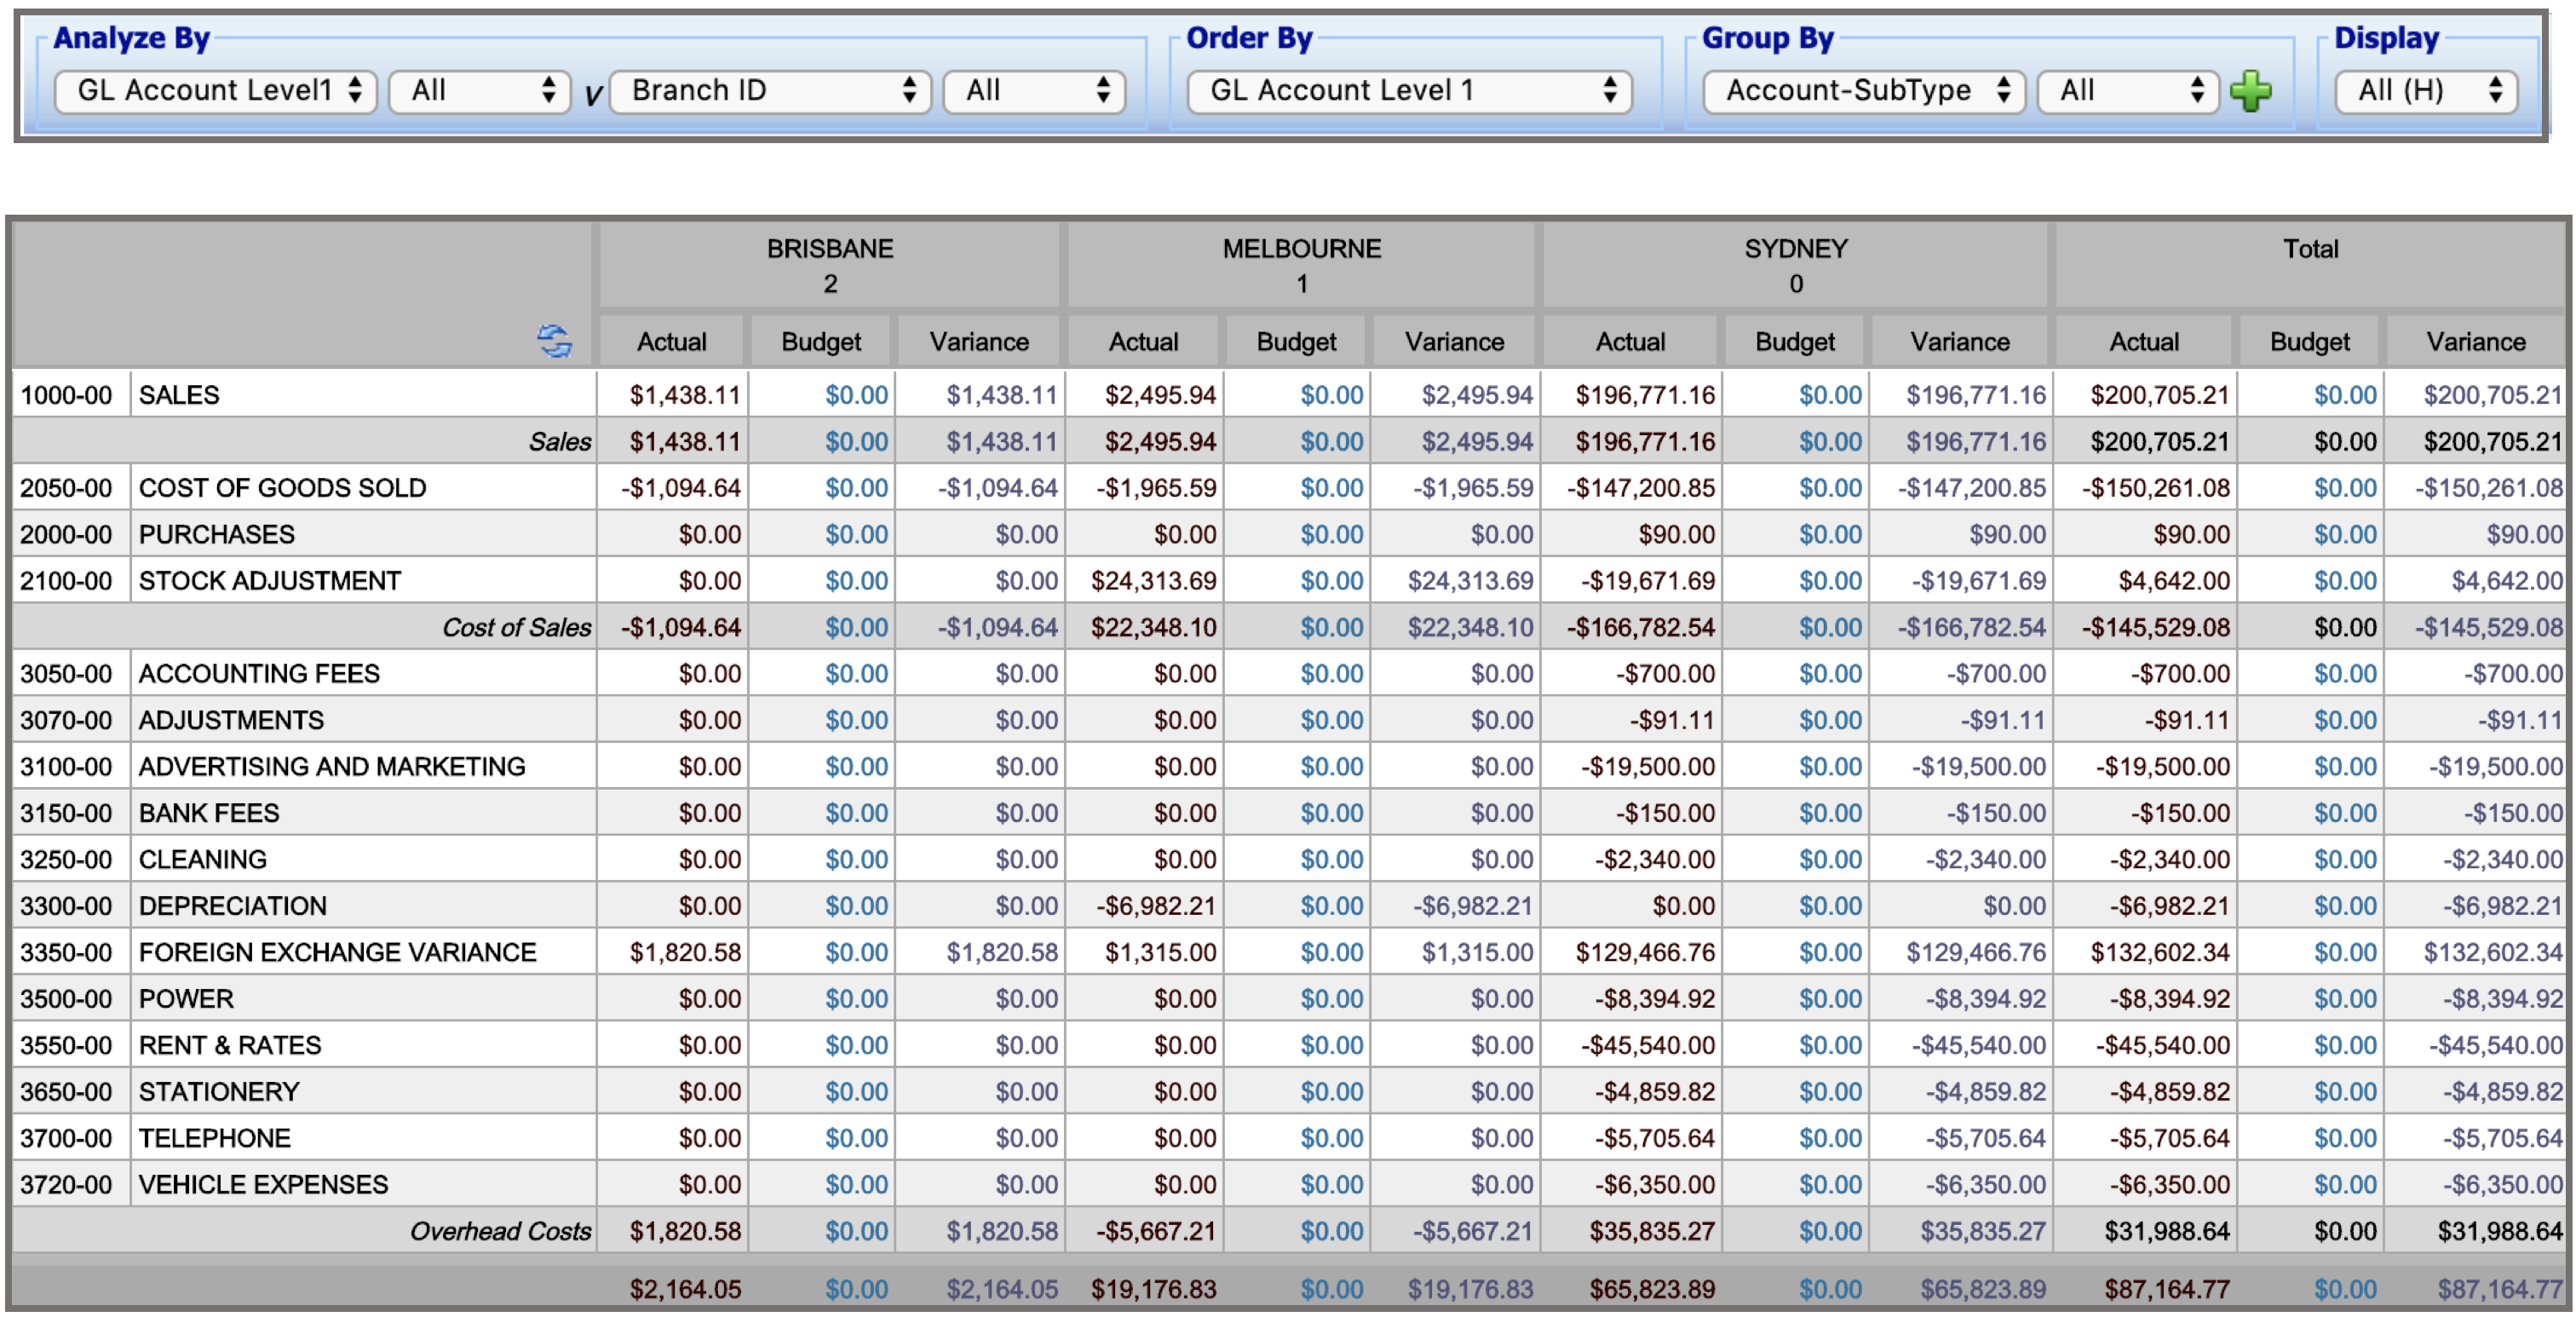Click Sydney grand total $65,823.89 Actual
Screen dimensions: 2576x1317
tap(1652, 1289)
